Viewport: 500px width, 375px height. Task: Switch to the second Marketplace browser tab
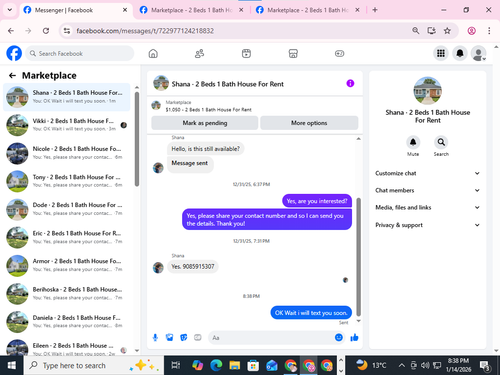click(x=191, y=10)
